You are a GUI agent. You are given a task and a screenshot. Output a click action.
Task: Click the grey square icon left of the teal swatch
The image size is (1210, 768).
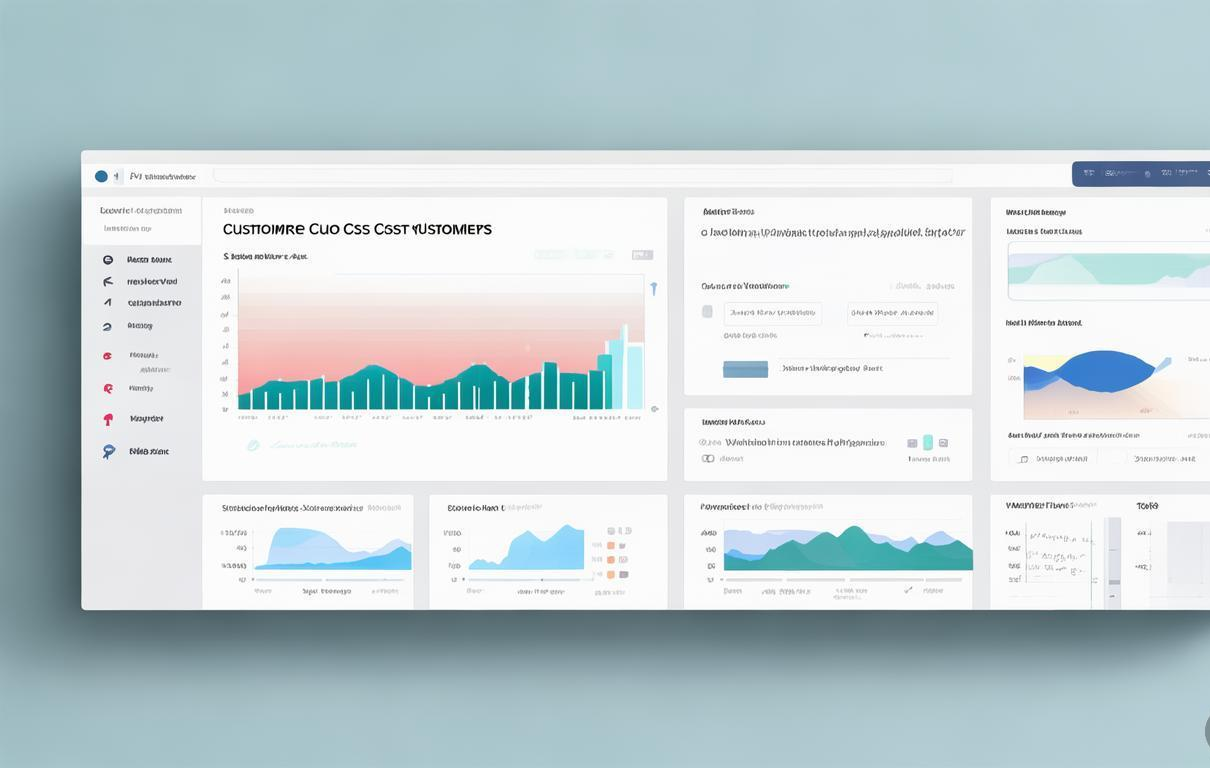click(x=912, y=442)
